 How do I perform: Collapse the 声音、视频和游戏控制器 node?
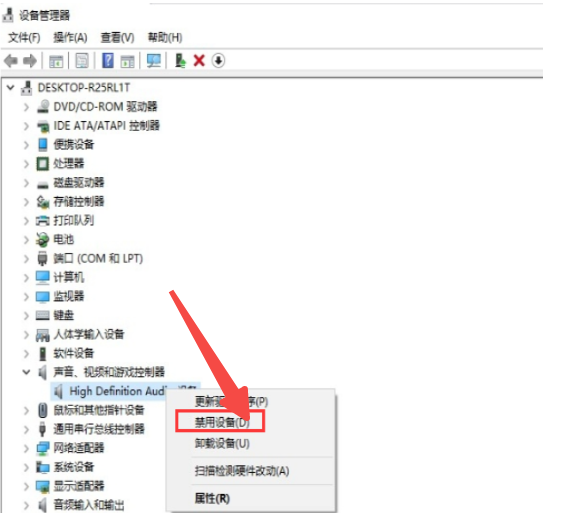pos(26,372)
